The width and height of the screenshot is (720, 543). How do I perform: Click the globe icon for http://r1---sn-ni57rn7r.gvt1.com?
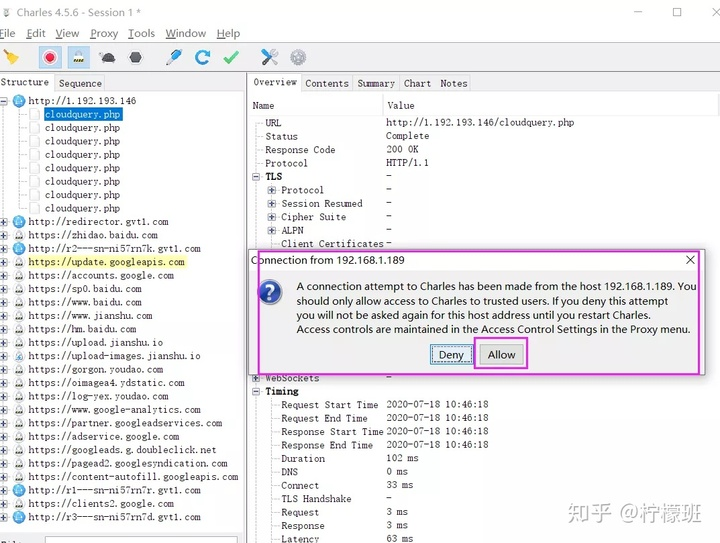click(x=19, y=490)
